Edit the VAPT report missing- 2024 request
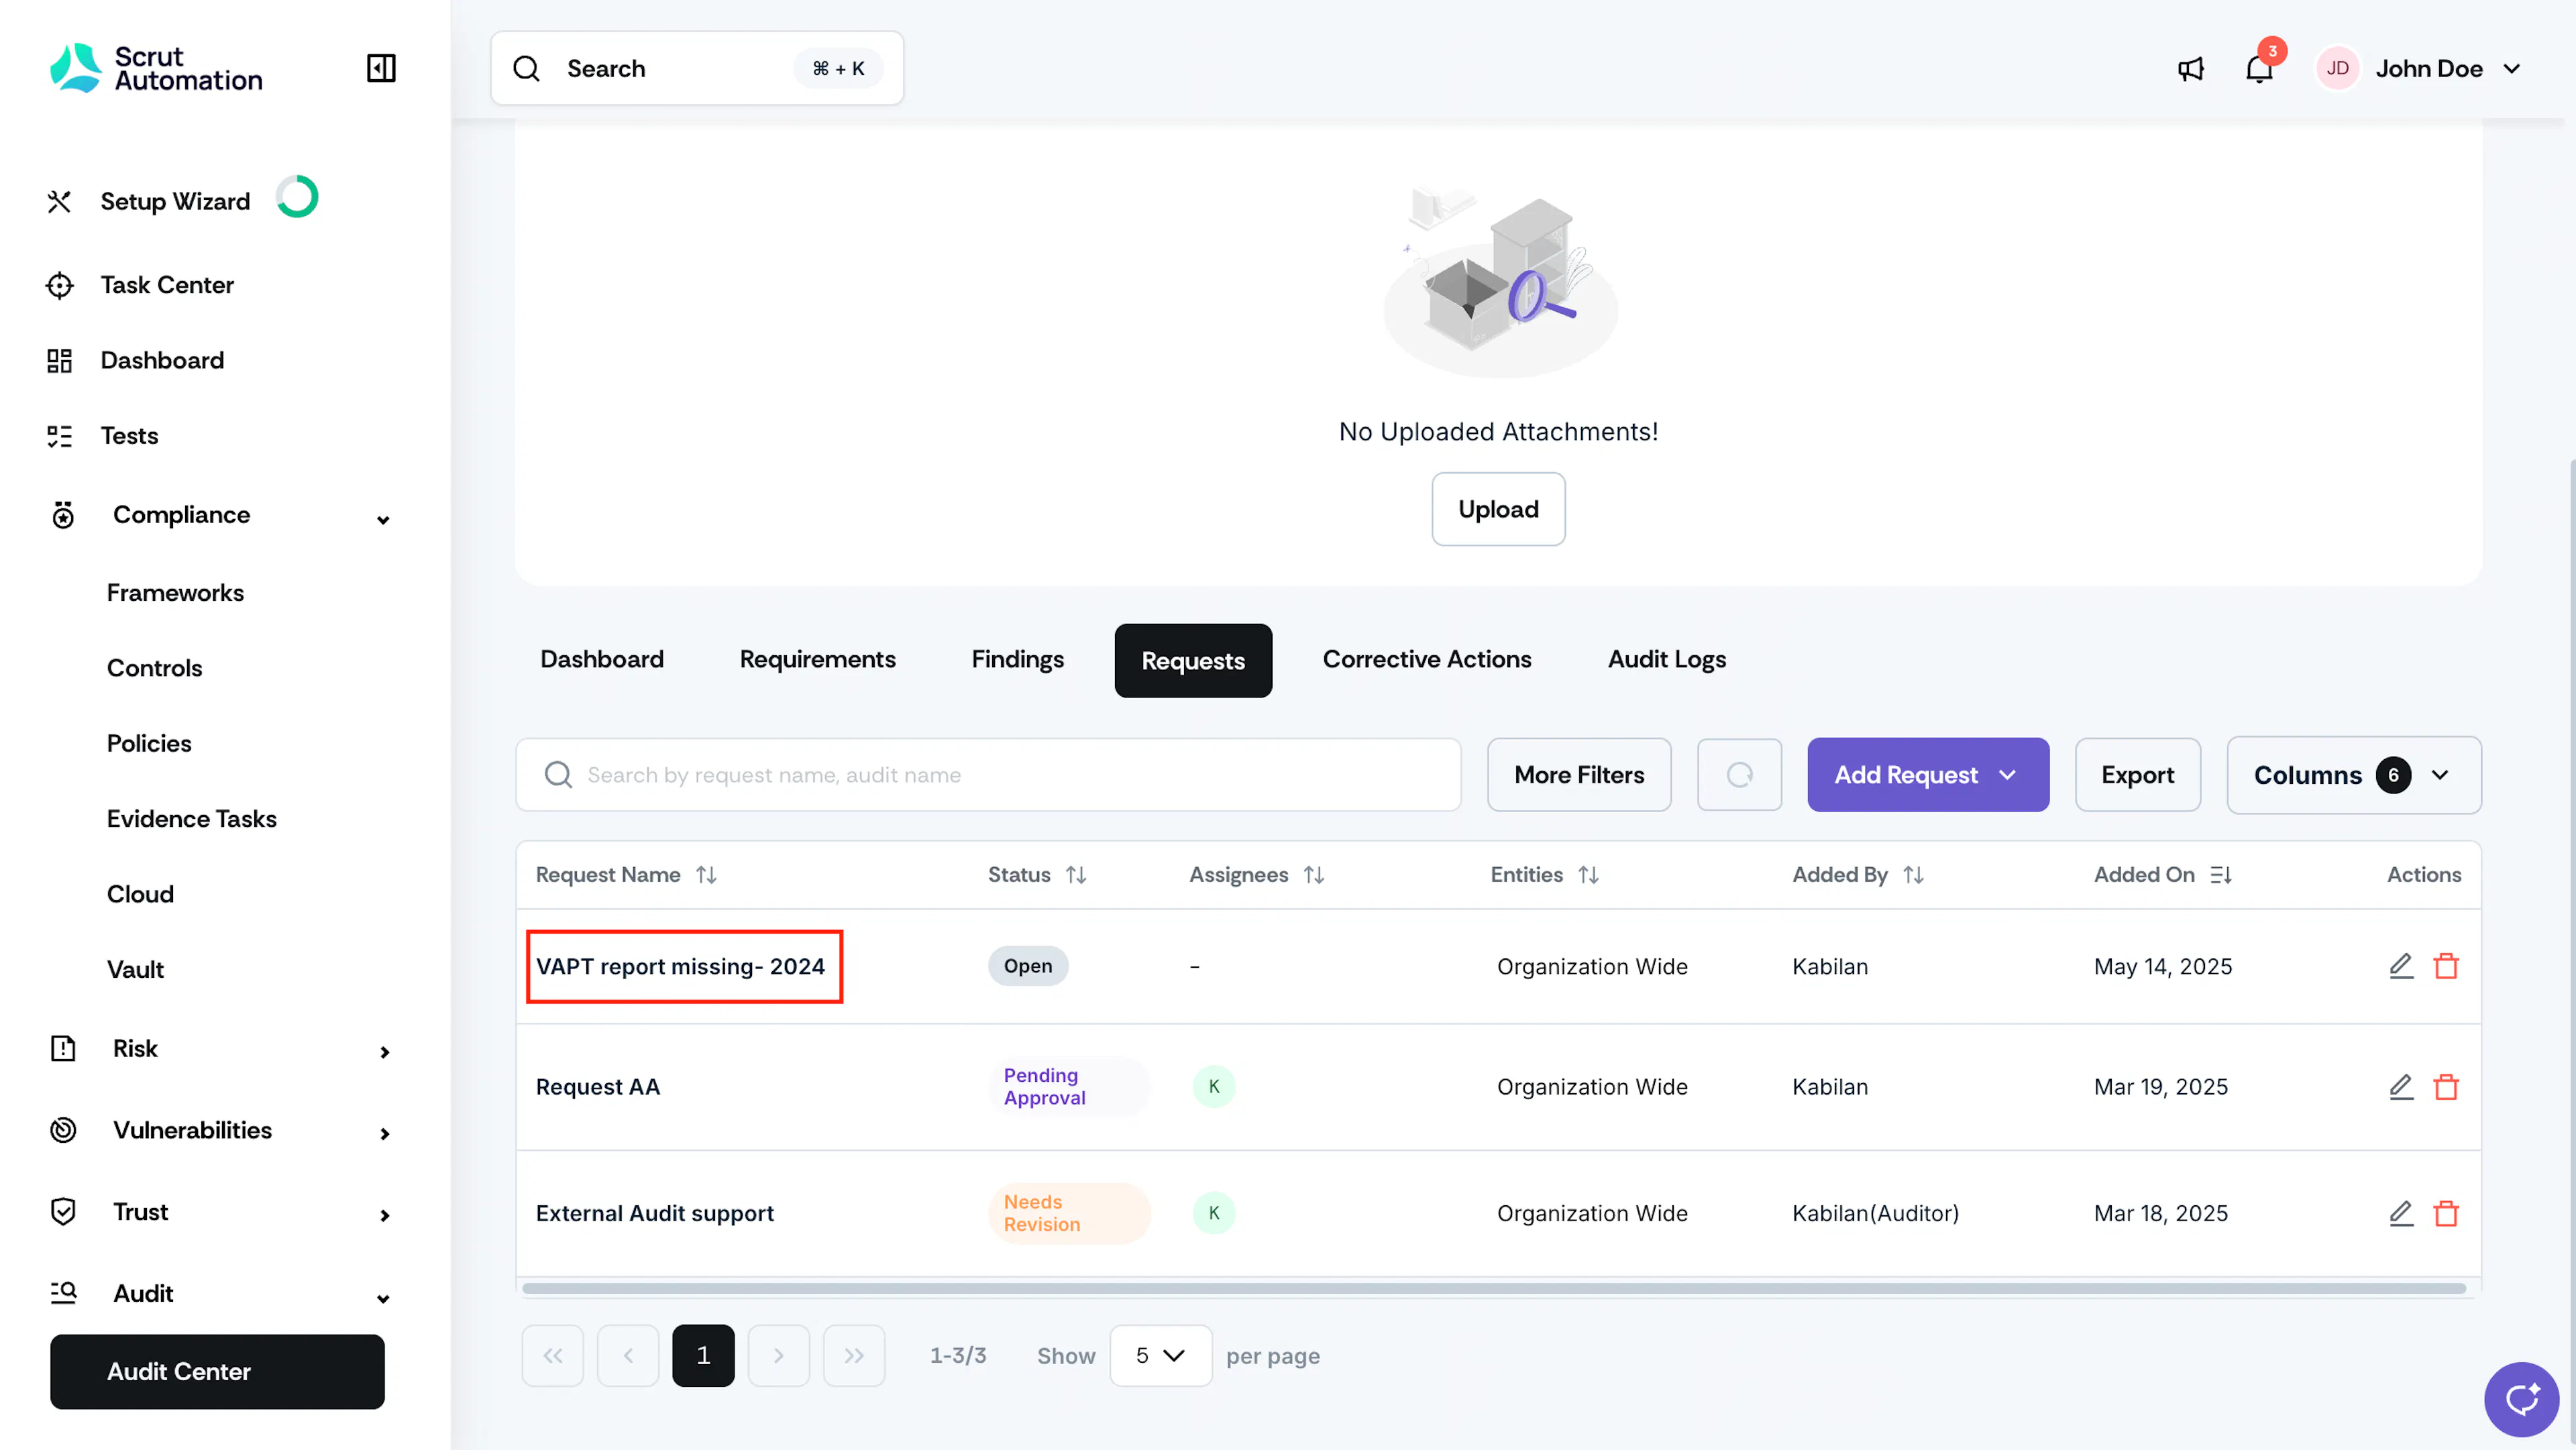2576x1450 pixels. pyautogui.click(x=2401, y=966)
